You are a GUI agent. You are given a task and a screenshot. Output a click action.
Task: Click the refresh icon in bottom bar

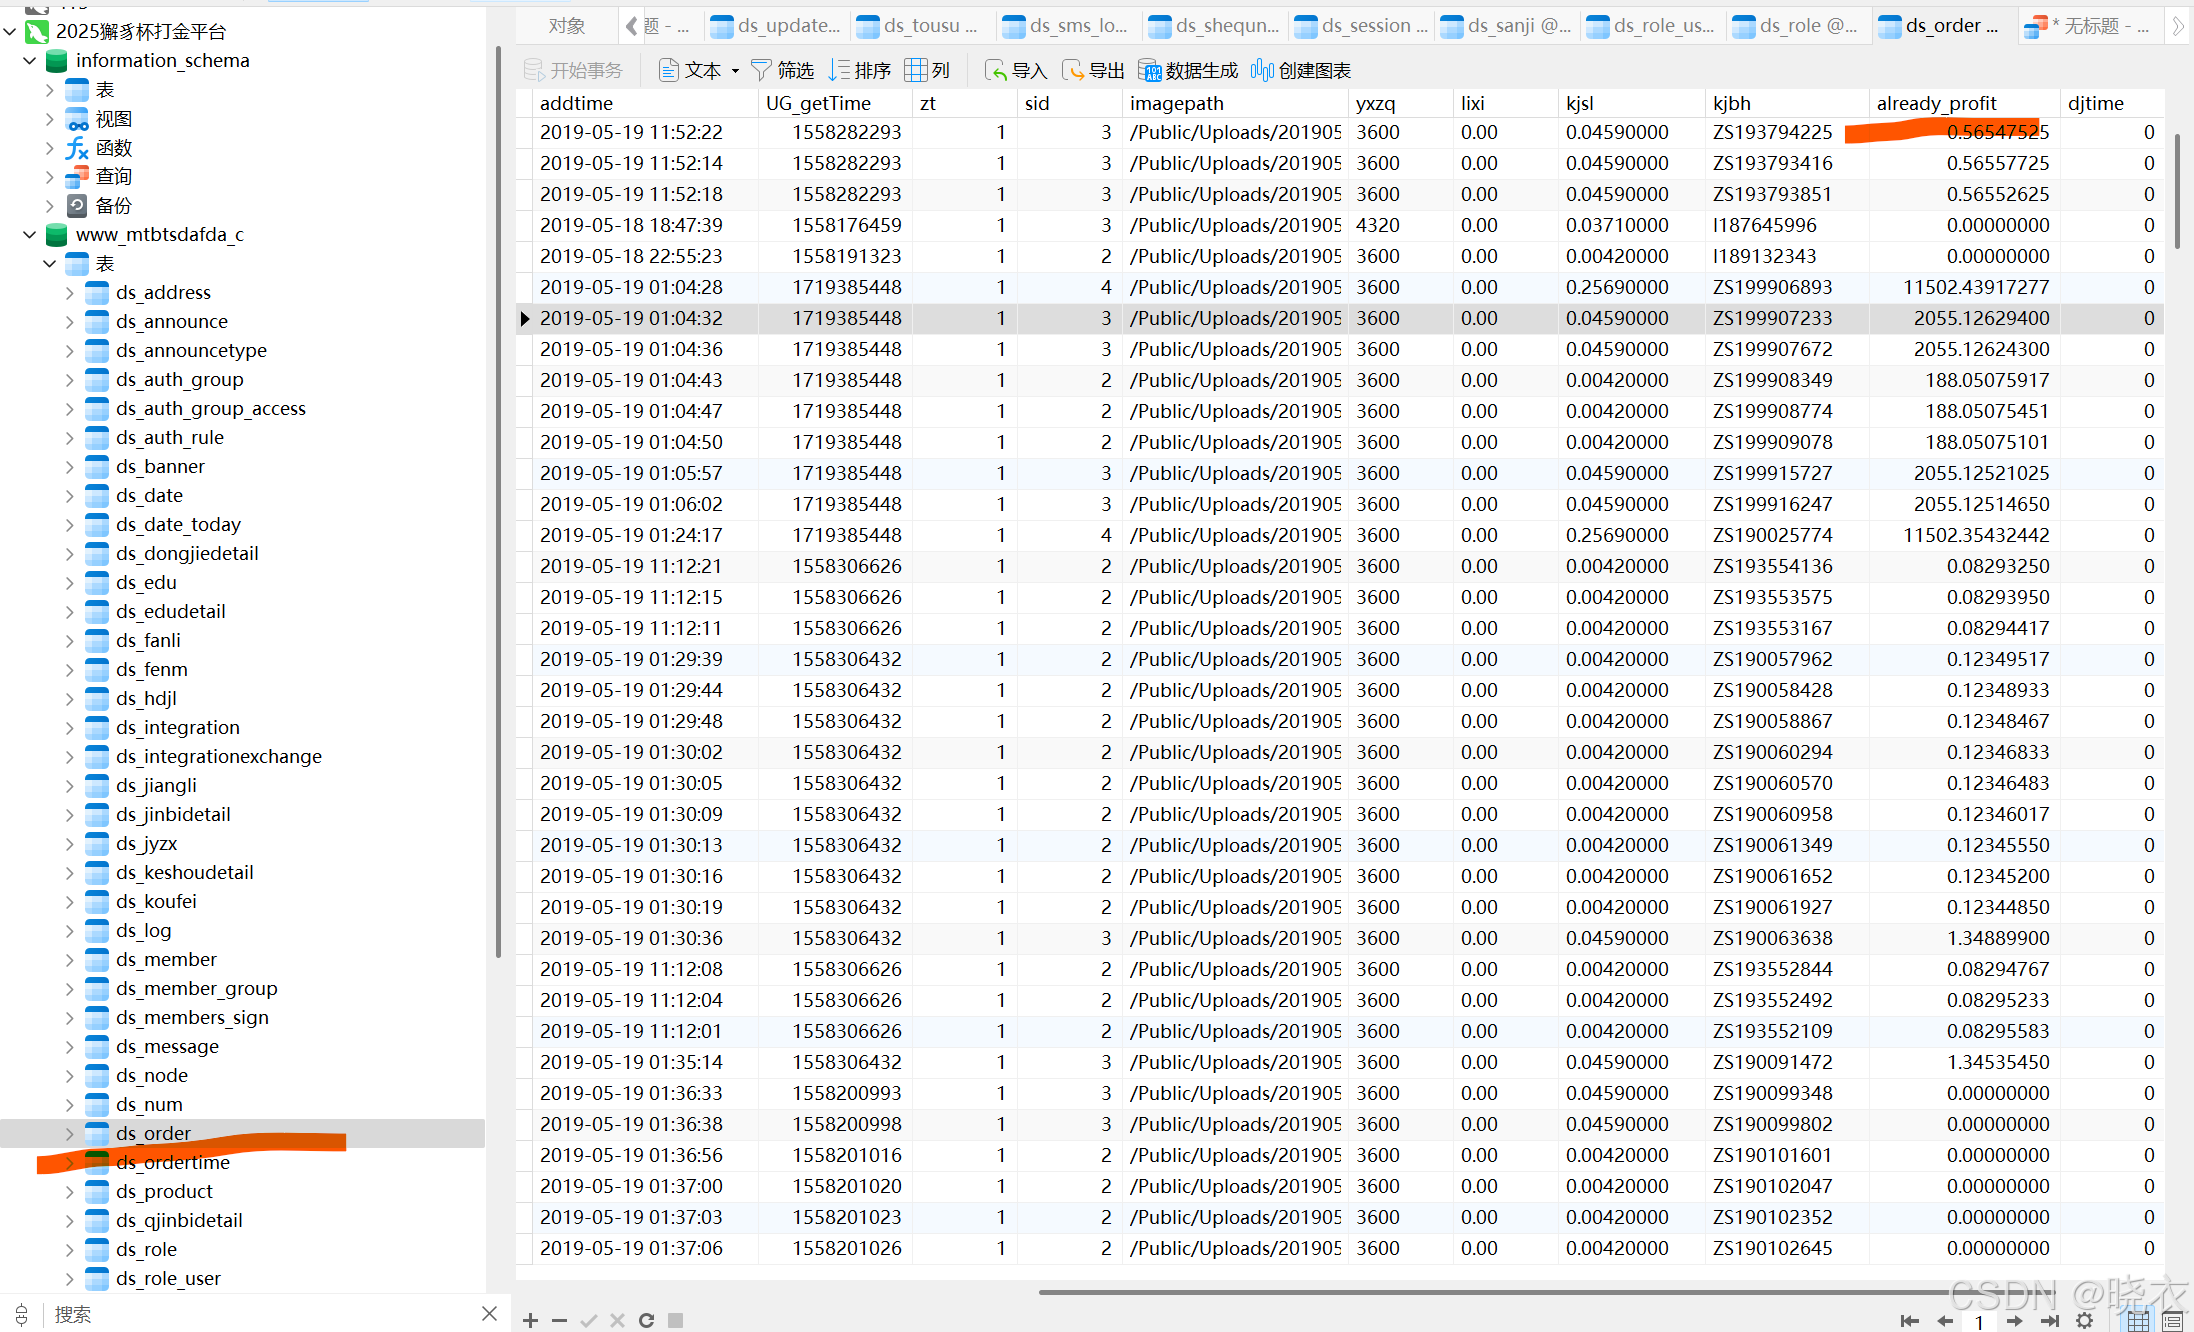coord(646,1320)
